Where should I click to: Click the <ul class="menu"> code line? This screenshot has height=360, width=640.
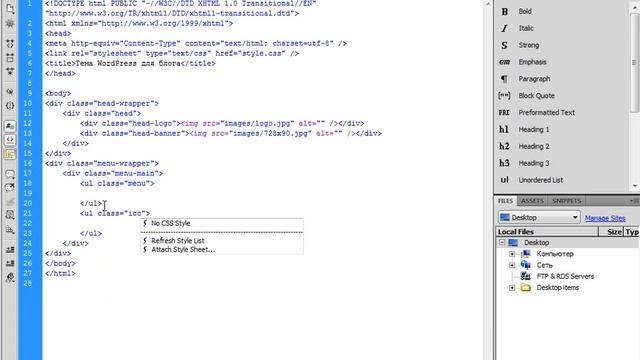click(117, 183)
